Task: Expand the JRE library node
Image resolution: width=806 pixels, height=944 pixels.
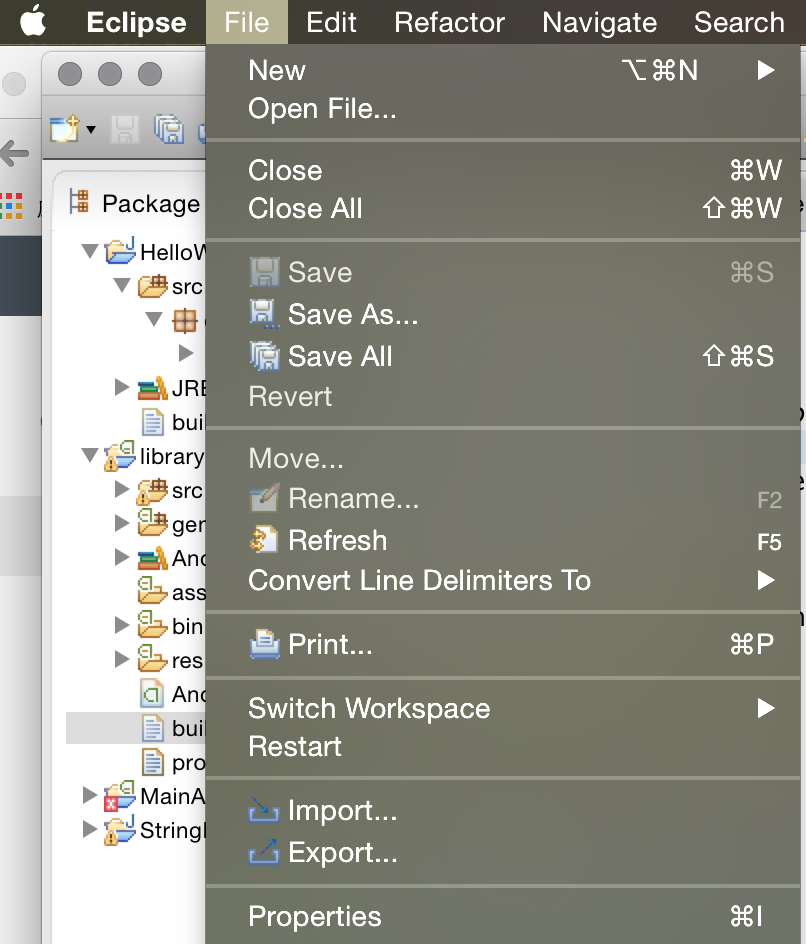Action: click(x=122, y=387)
